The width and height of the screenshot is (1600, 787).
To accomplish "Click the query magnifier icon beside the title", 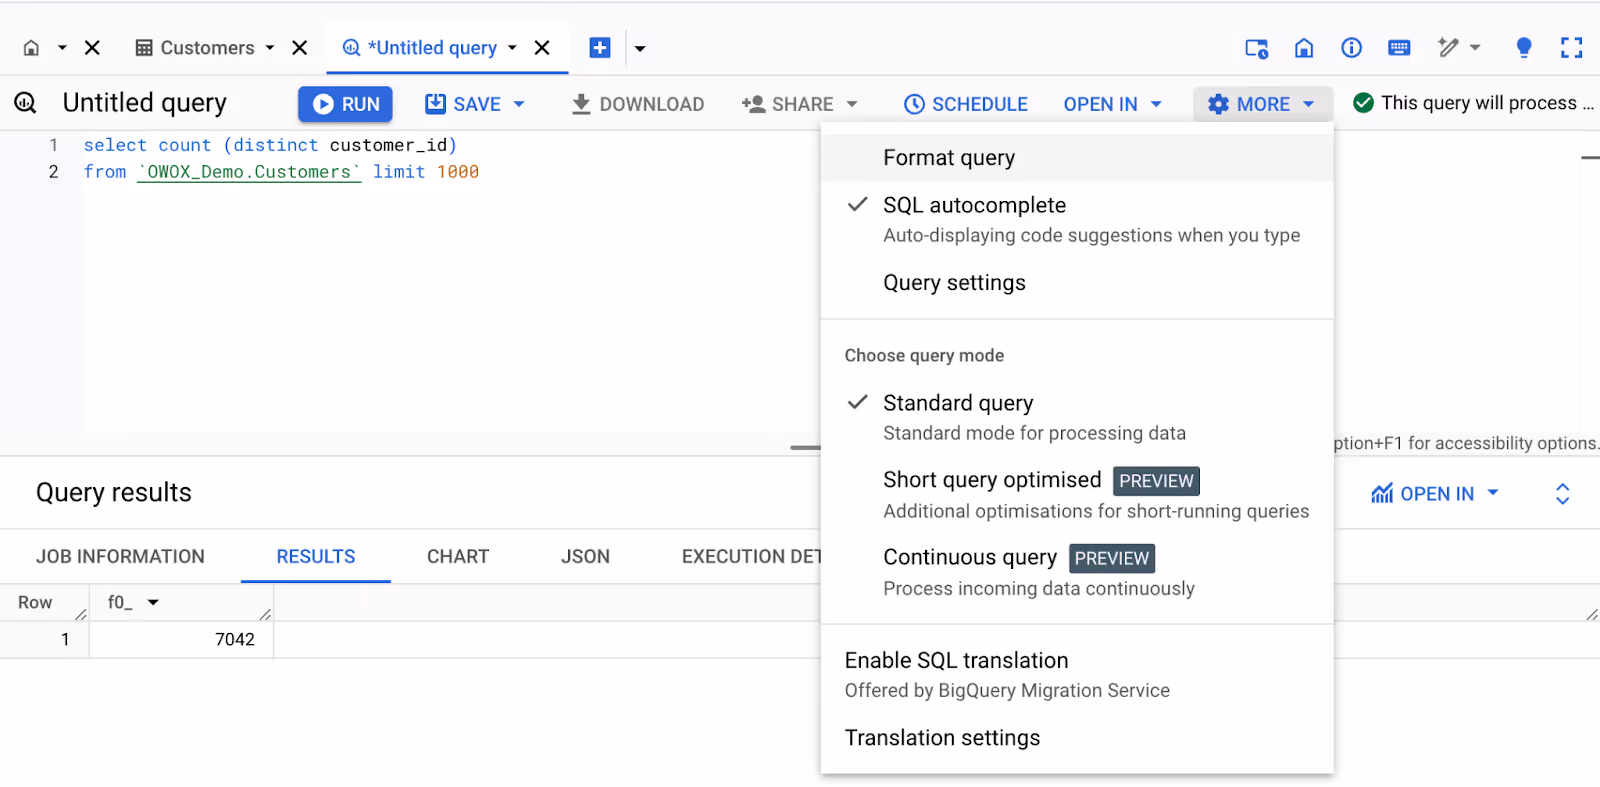I will coord(25,103).
